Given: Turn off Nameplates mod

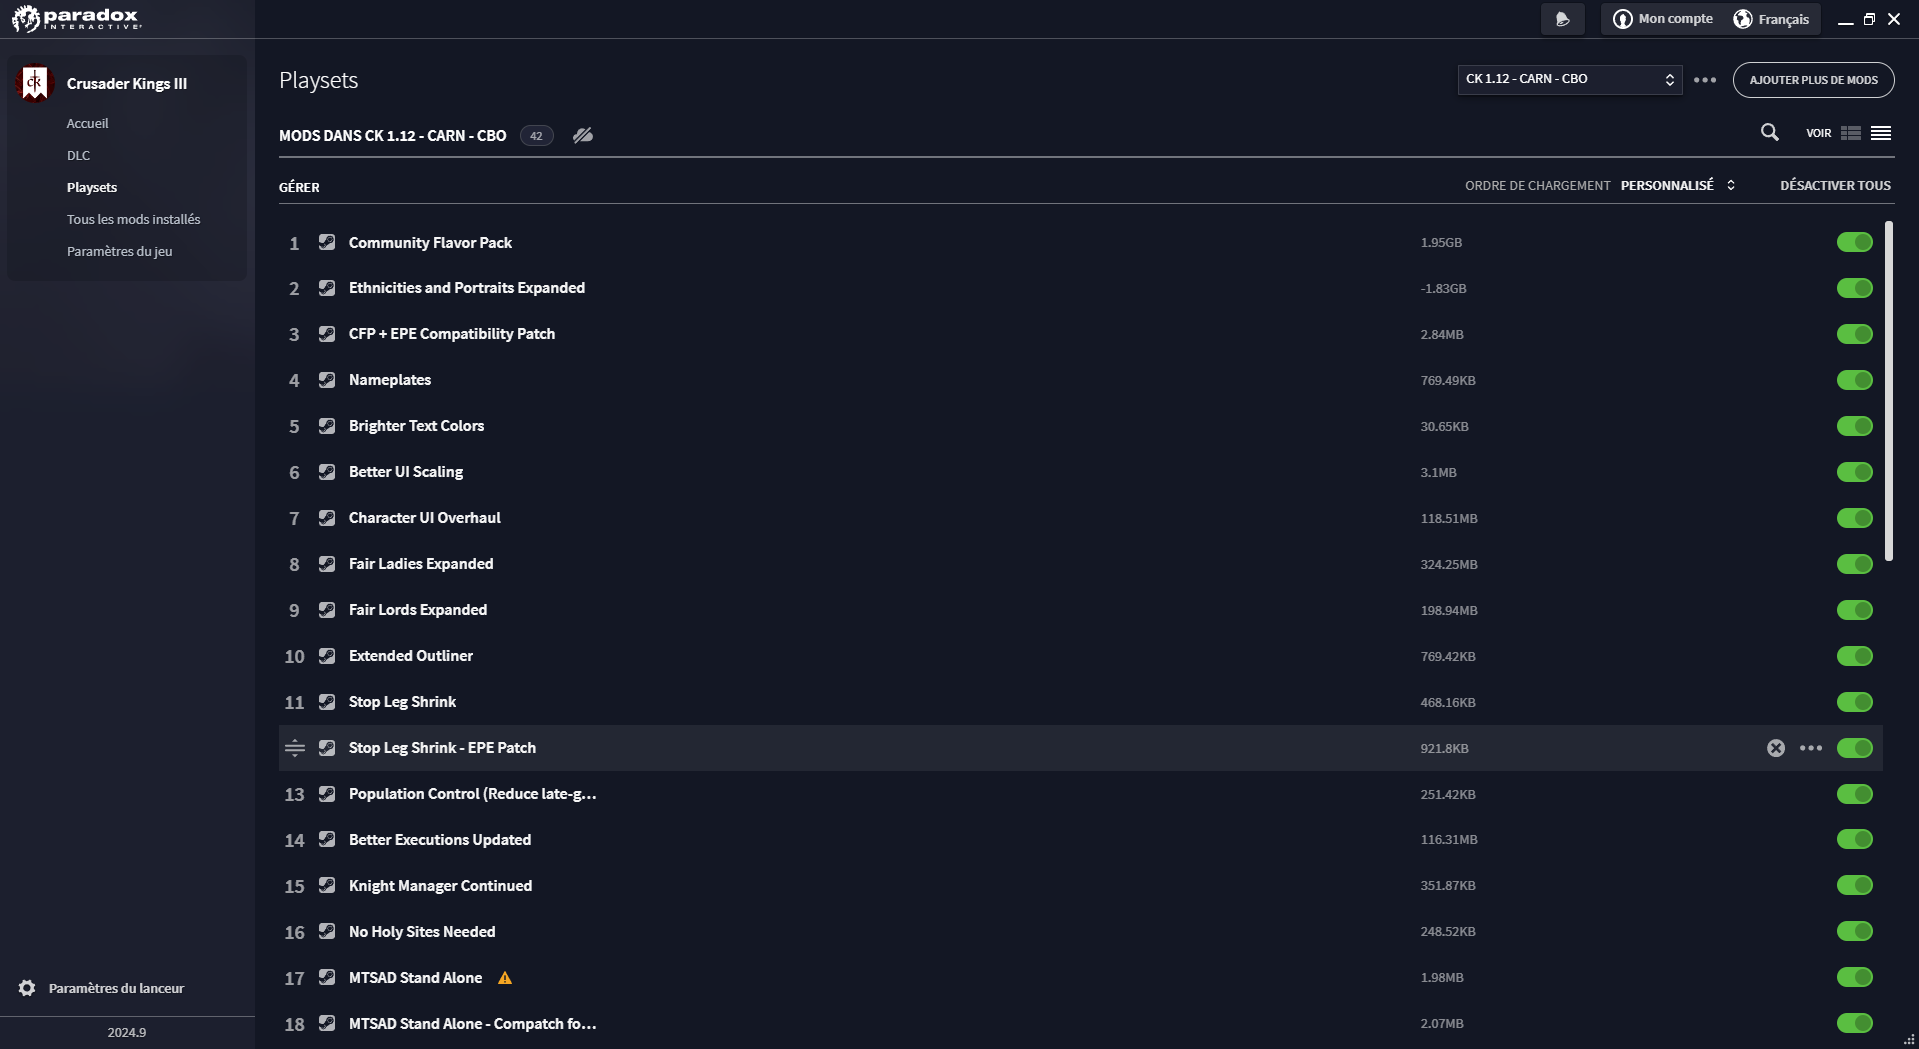Looking at the screenshot, I should [1855, 380].
